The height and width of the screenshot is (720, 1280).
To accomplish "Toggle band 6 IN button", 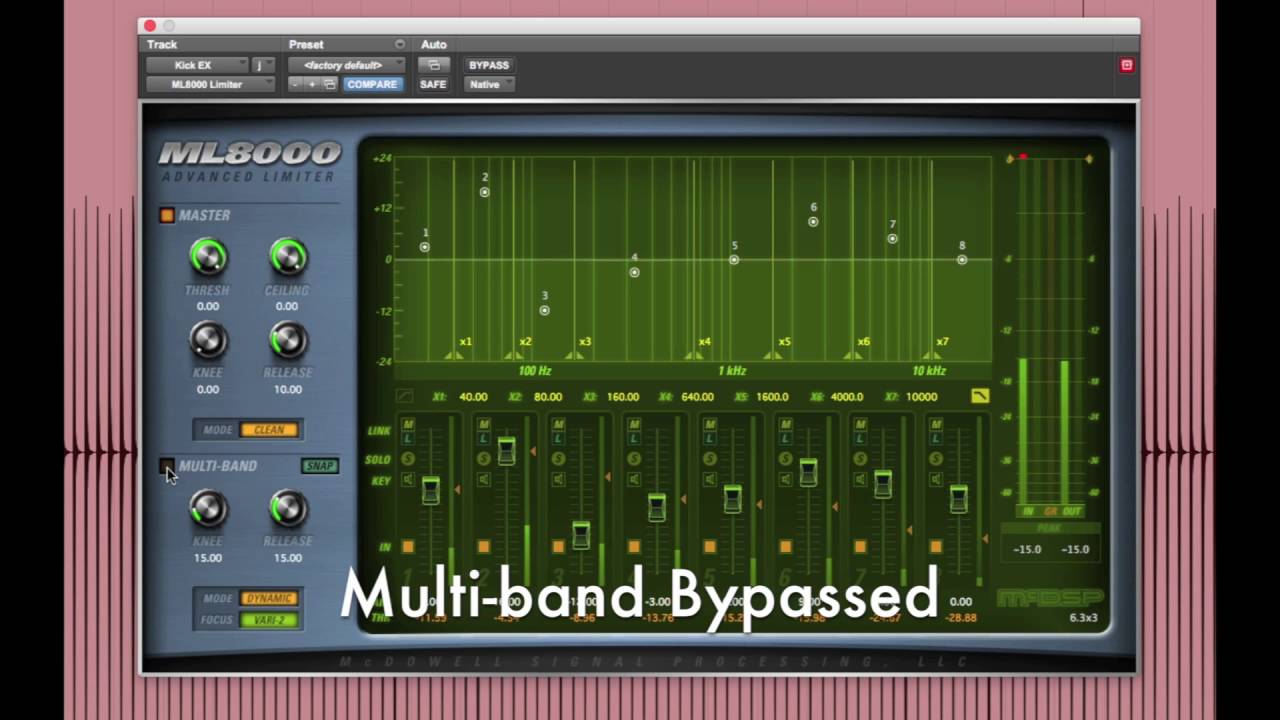I will (785, 547).
